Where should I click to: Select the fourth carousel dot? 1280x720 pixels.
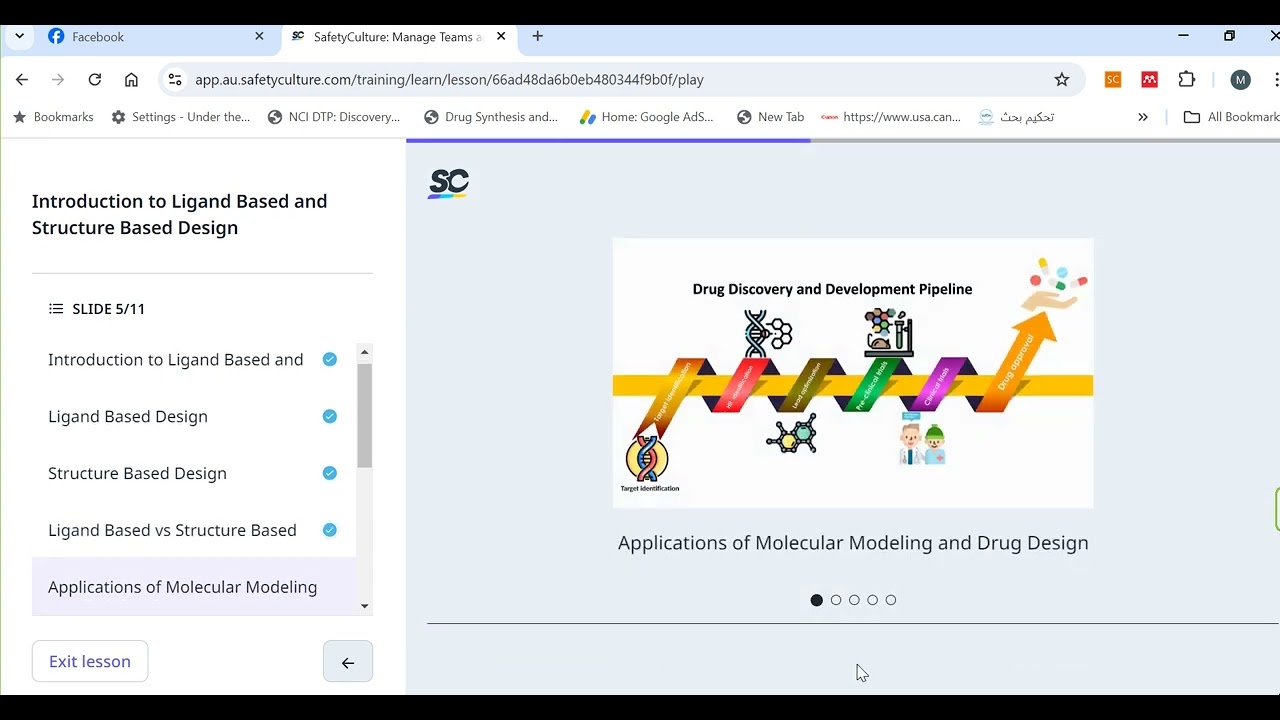(x=873, y=600)
